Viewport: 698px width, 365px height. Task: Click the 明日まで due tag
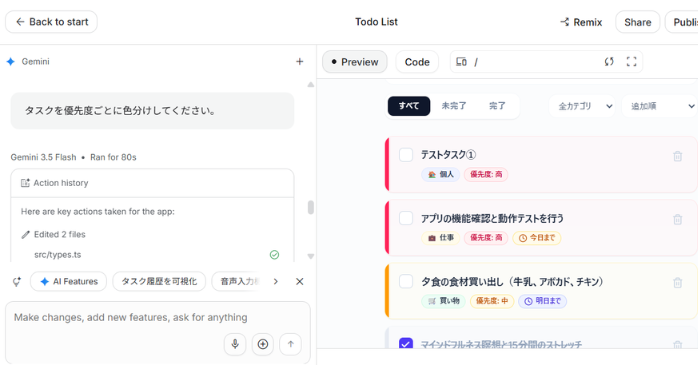click(x=543, y=301)
